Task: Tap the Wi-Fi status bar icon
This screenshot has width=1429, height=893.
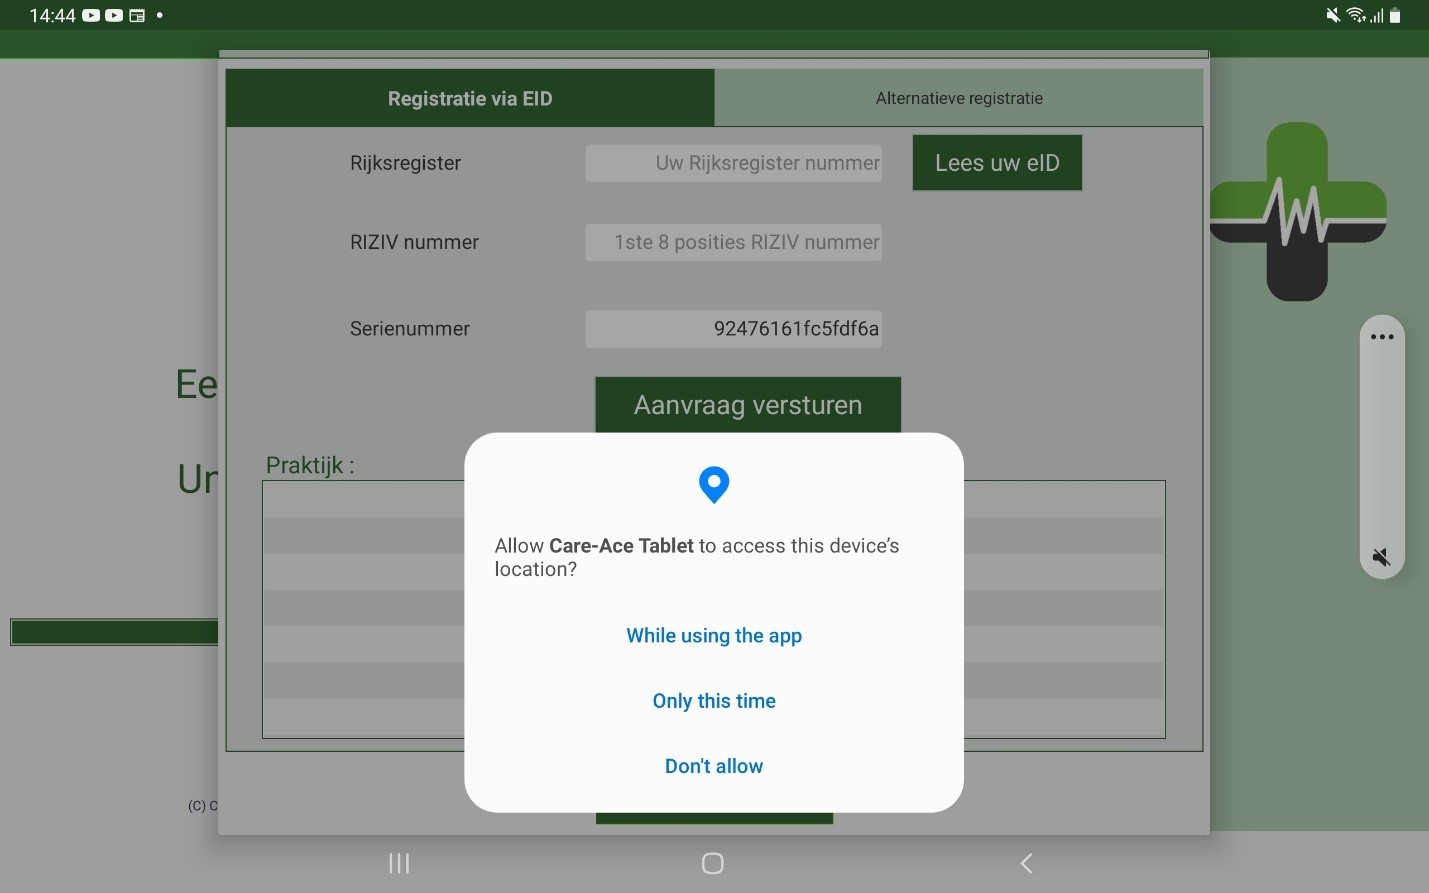Action: 1356,15
